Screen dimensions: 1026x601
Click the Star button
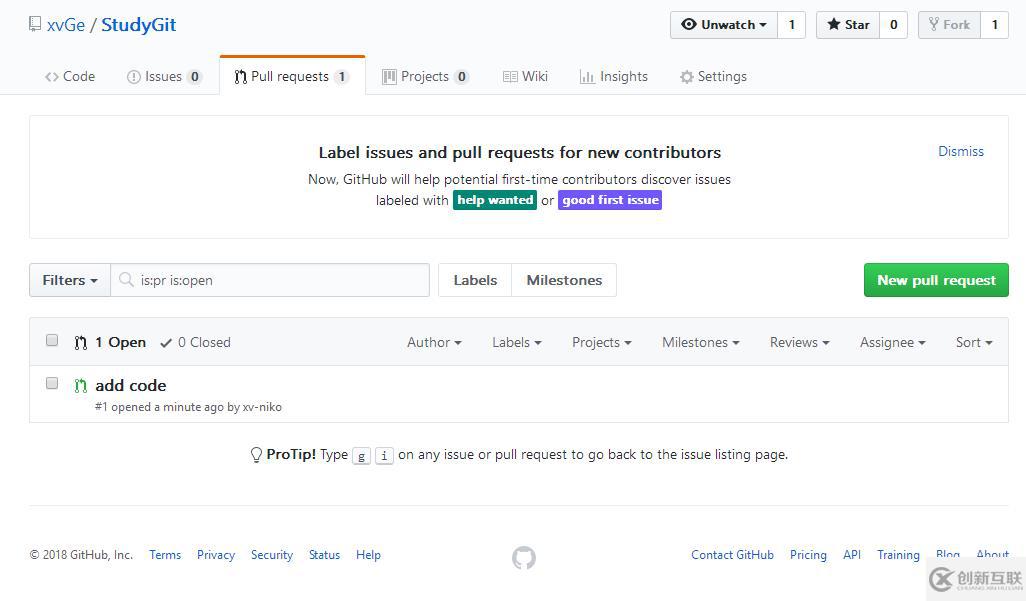click(848, 25)
